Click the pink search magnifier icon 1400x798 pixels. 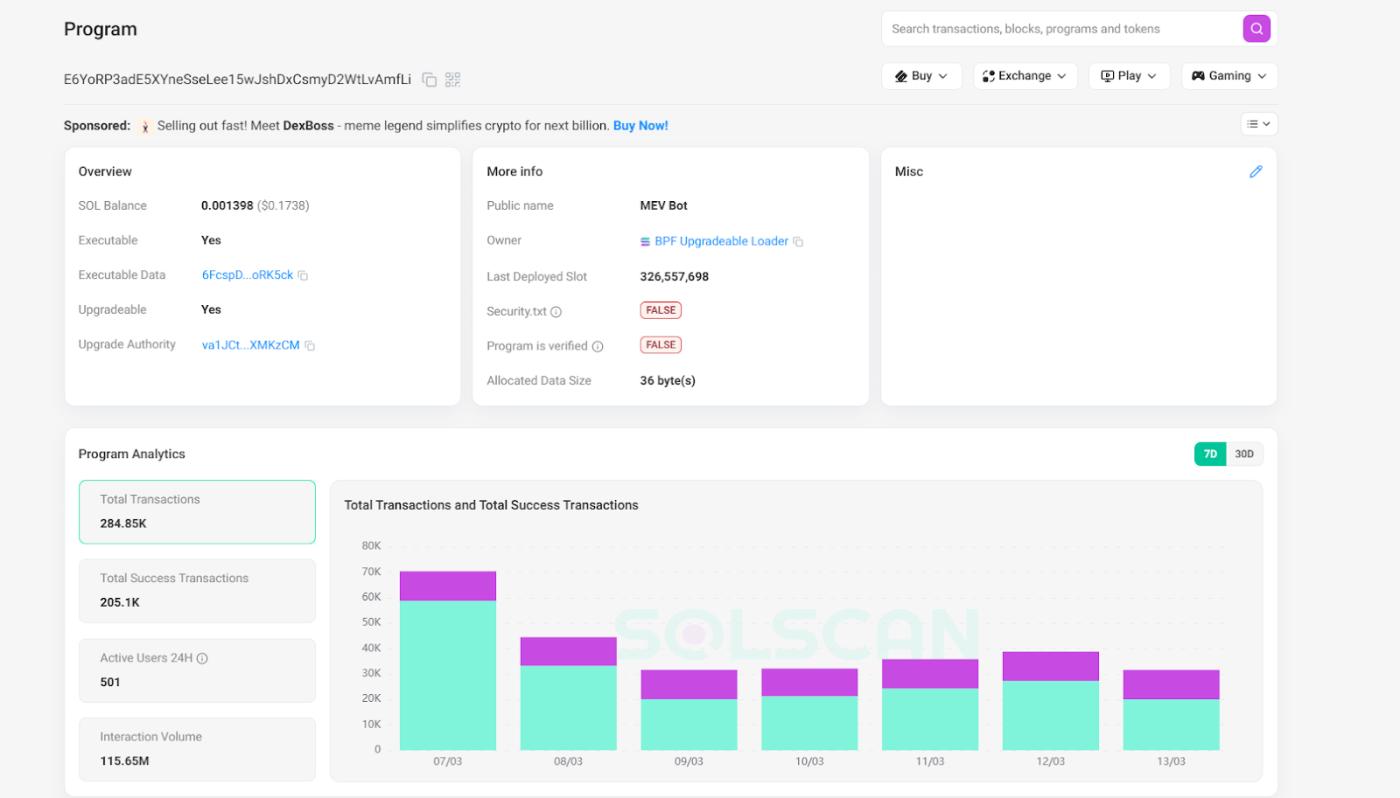[1256, 28]
